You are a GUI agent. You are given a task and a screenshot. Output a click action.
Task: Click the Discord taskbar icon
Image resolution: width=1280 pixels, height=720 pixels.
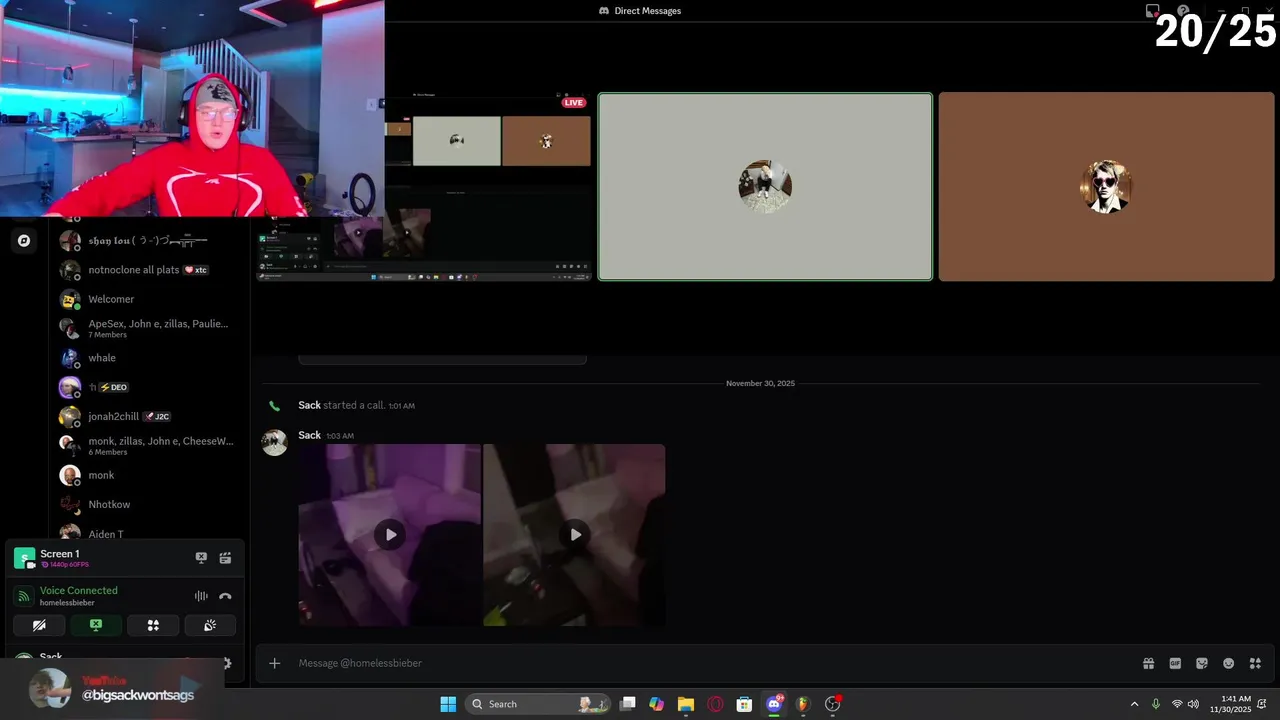pos(774,704)
